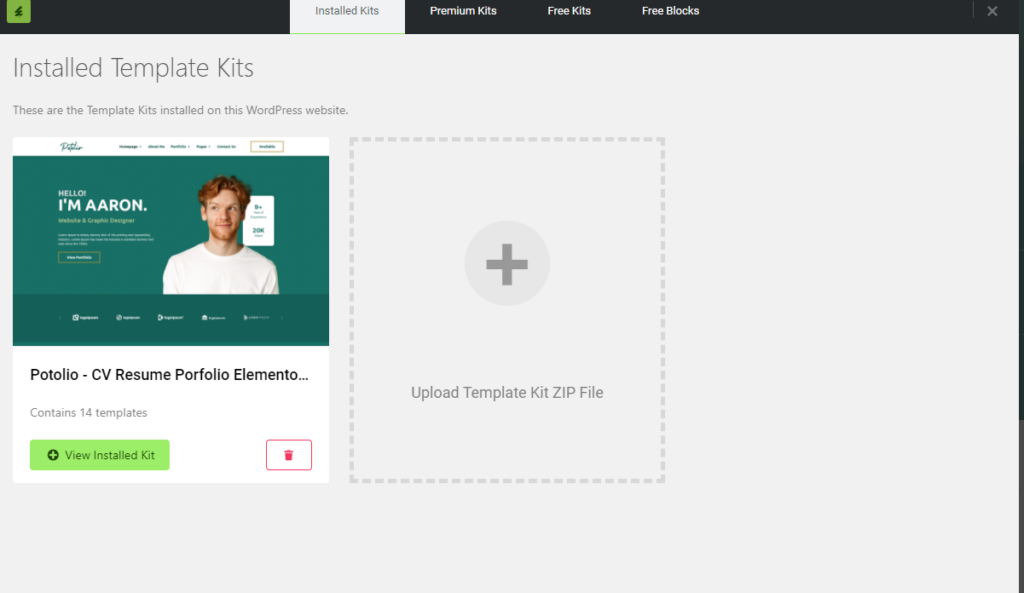Click the Available button in preview header
Screen dimensions: 1024x593
click(267, 146)
